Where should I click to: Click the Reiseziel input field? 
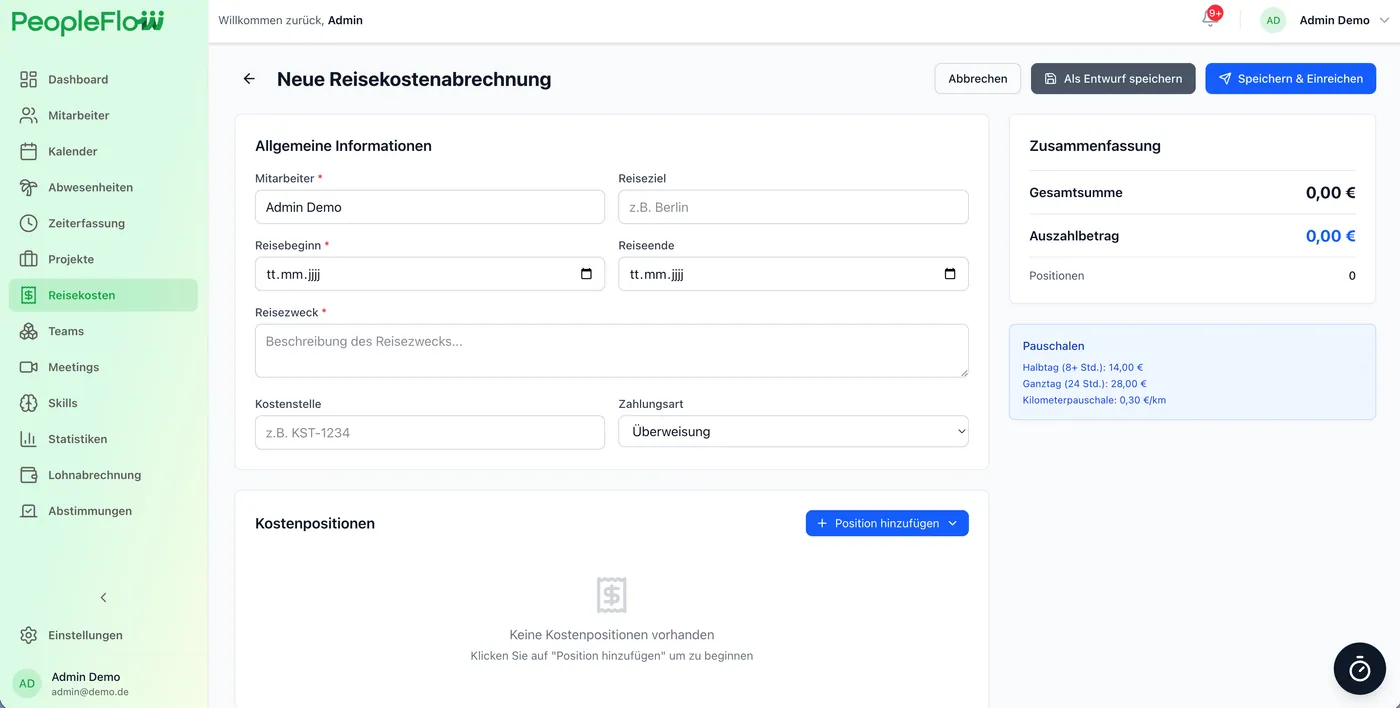tap(793, 207)
